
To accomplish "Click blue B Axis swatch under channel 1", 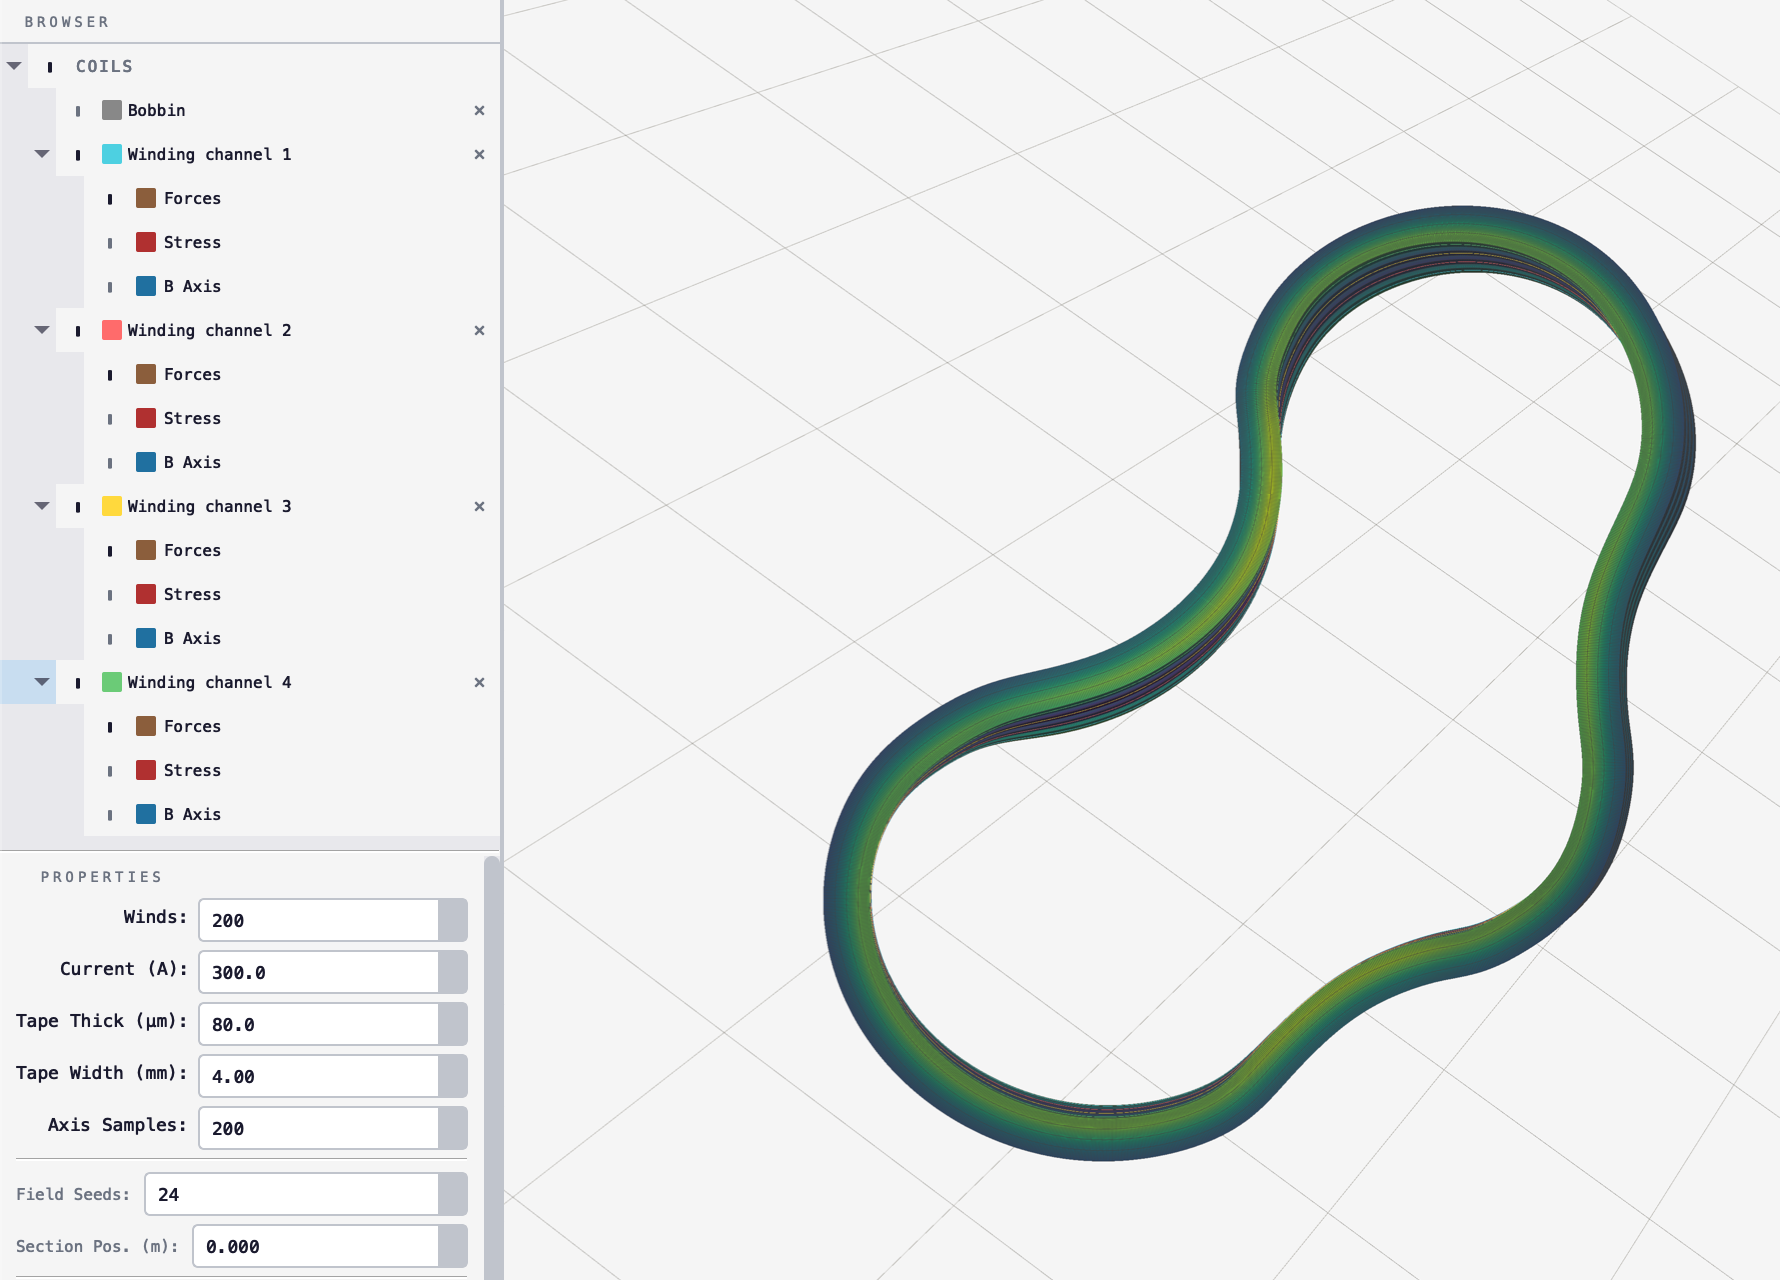I will coord(146,286).
